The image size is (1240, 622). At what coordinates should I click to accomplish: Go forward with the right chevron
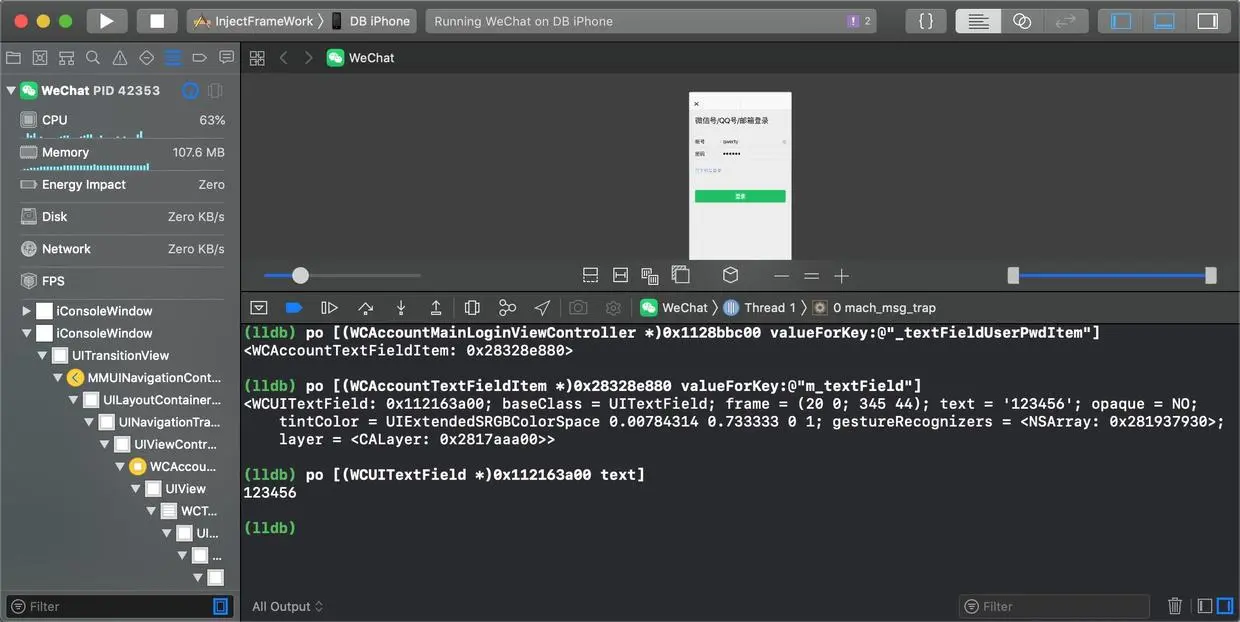coord(309,58)
